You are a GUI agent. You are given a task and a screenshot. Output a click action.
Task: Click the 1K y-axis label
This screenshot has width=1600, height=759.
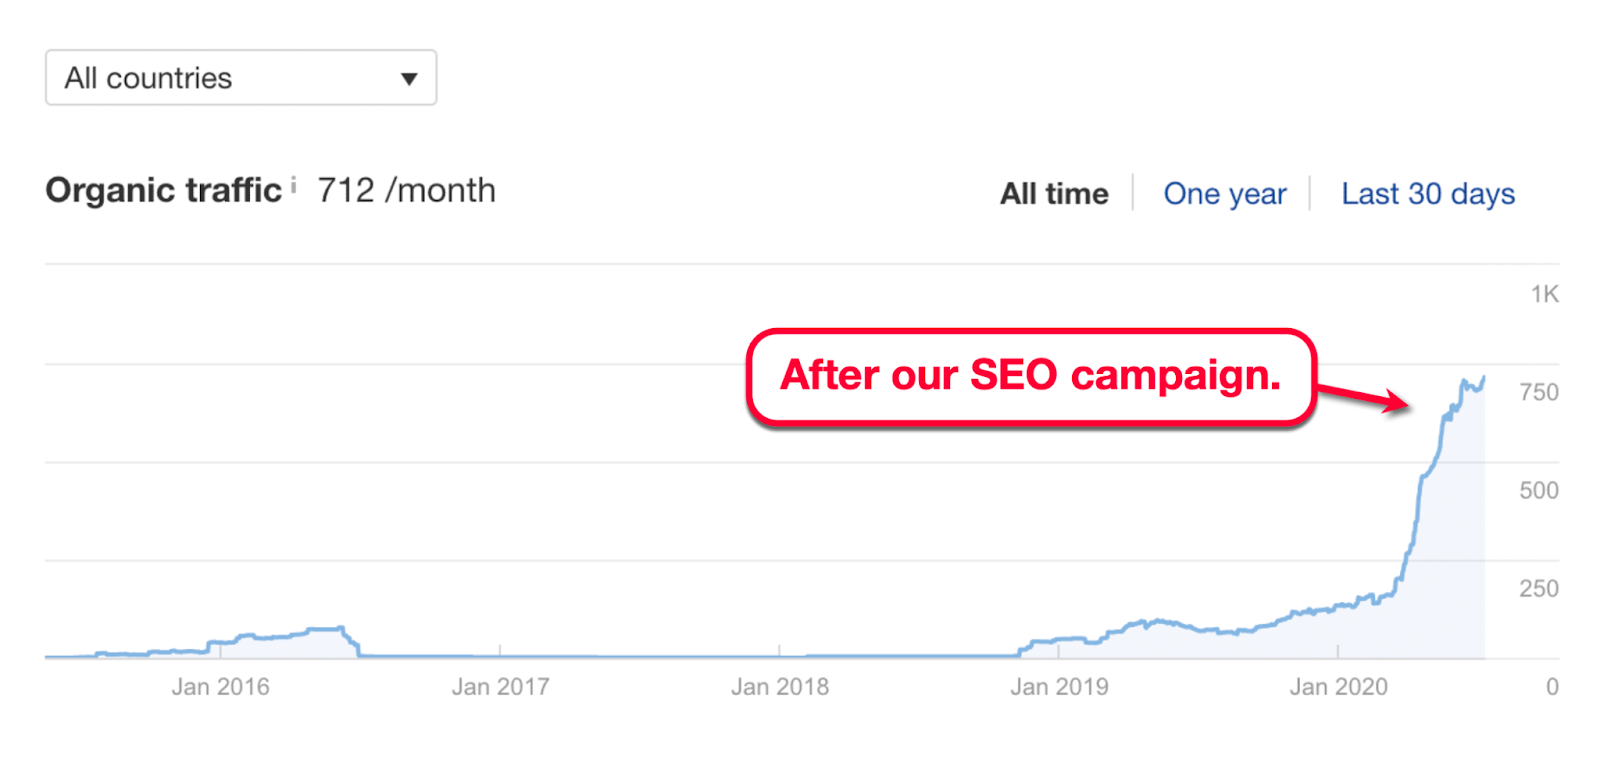coord(1544,294)
